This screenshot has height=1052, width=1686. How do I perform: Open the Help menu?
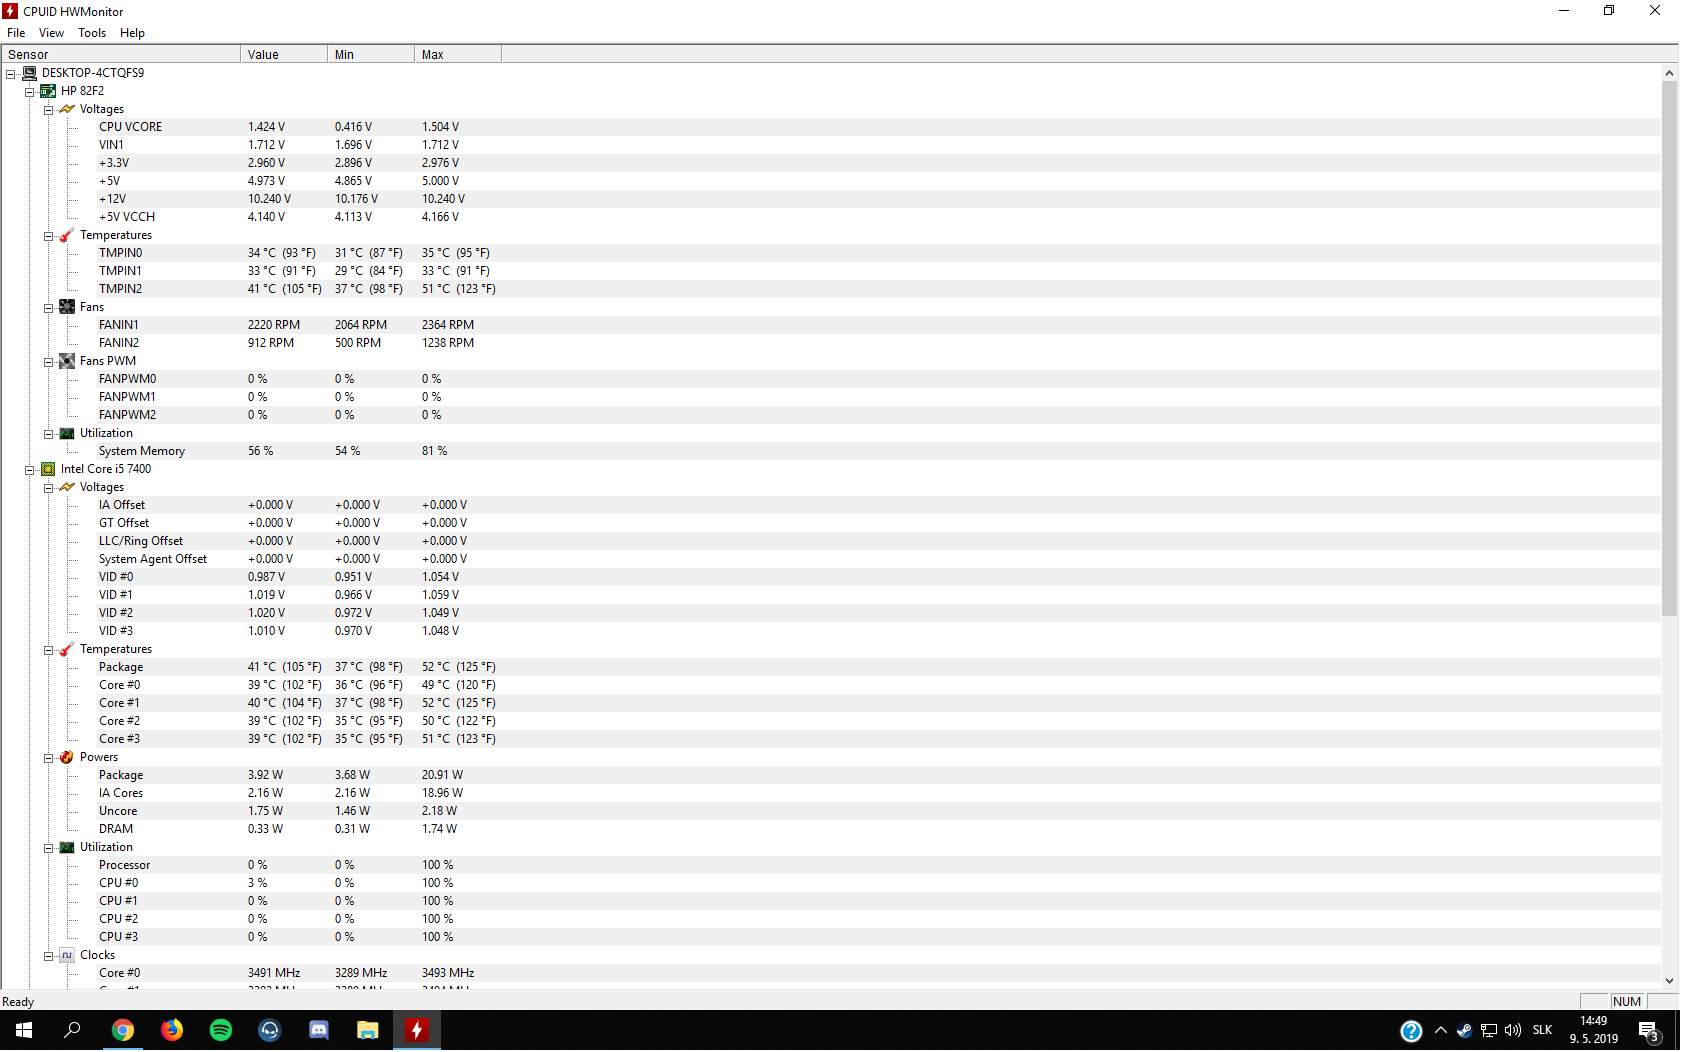(132, 33)
